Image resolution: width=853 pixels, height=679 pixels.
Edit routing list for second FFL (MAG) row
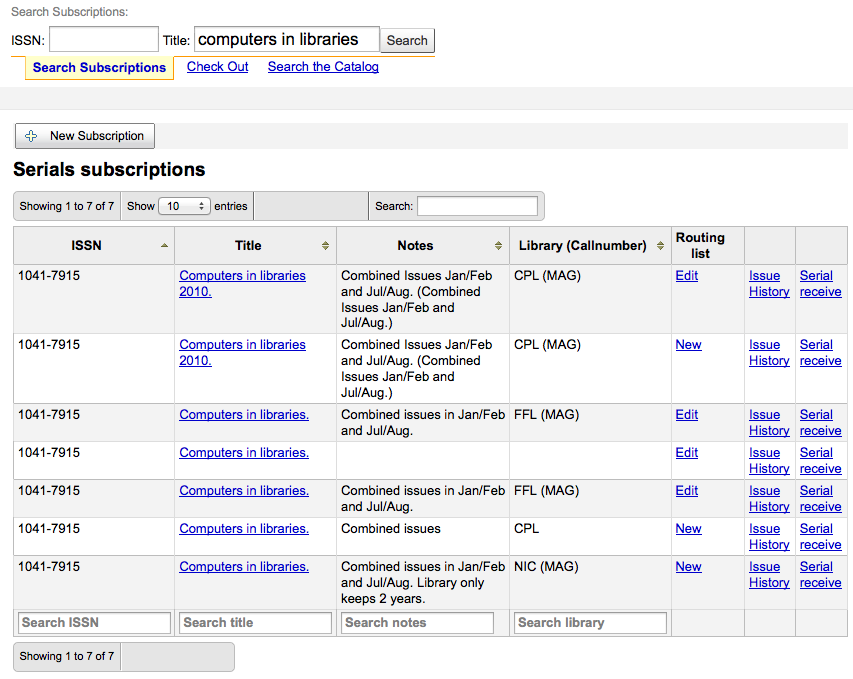tap(687, 491)
